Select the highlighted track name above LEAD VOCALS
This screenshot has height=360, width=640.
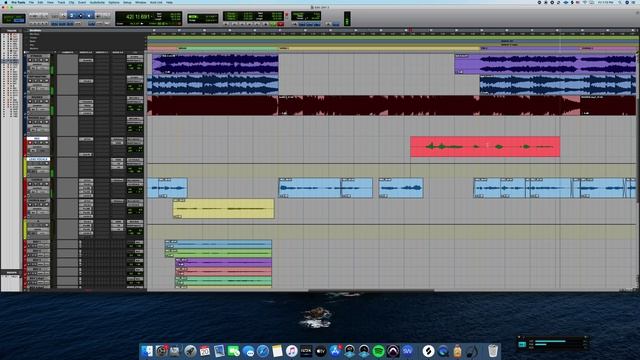[38, 138]
